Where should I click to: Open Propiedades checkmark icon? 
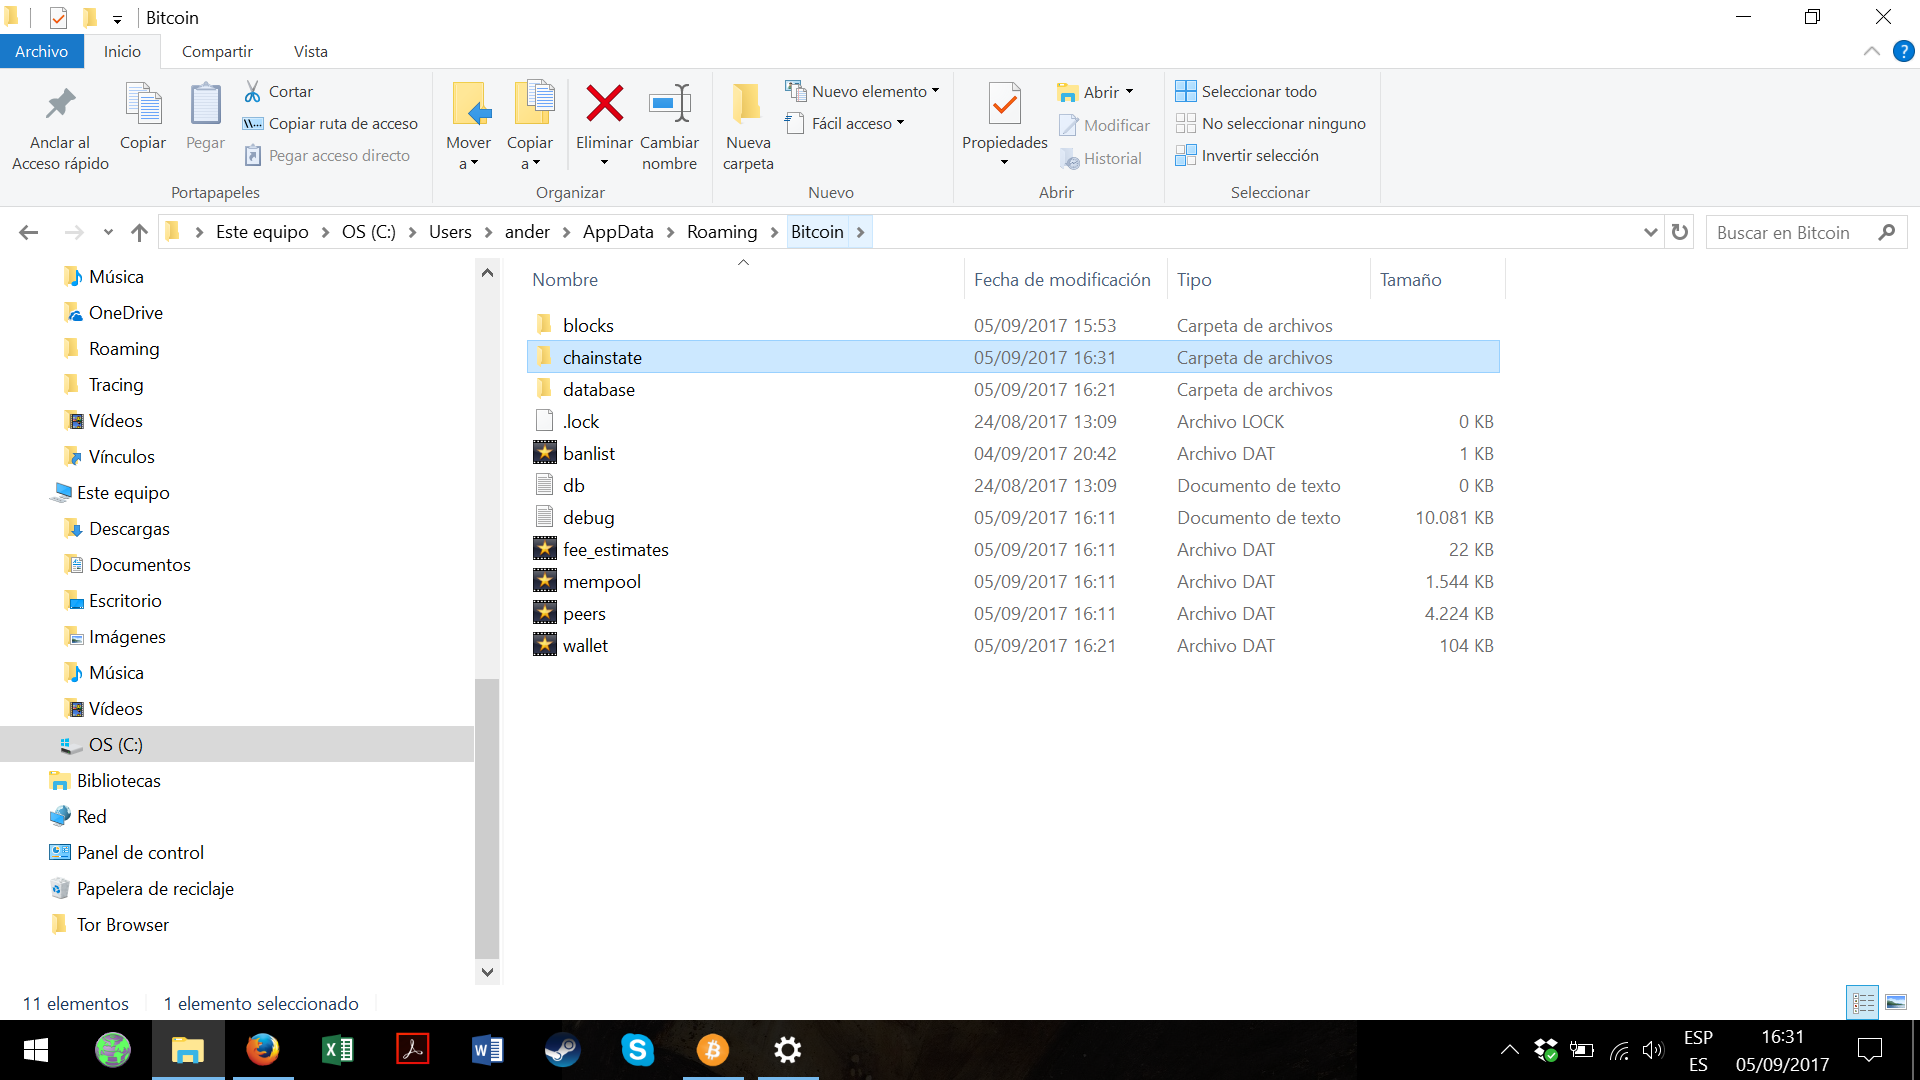pos(1004,104)
